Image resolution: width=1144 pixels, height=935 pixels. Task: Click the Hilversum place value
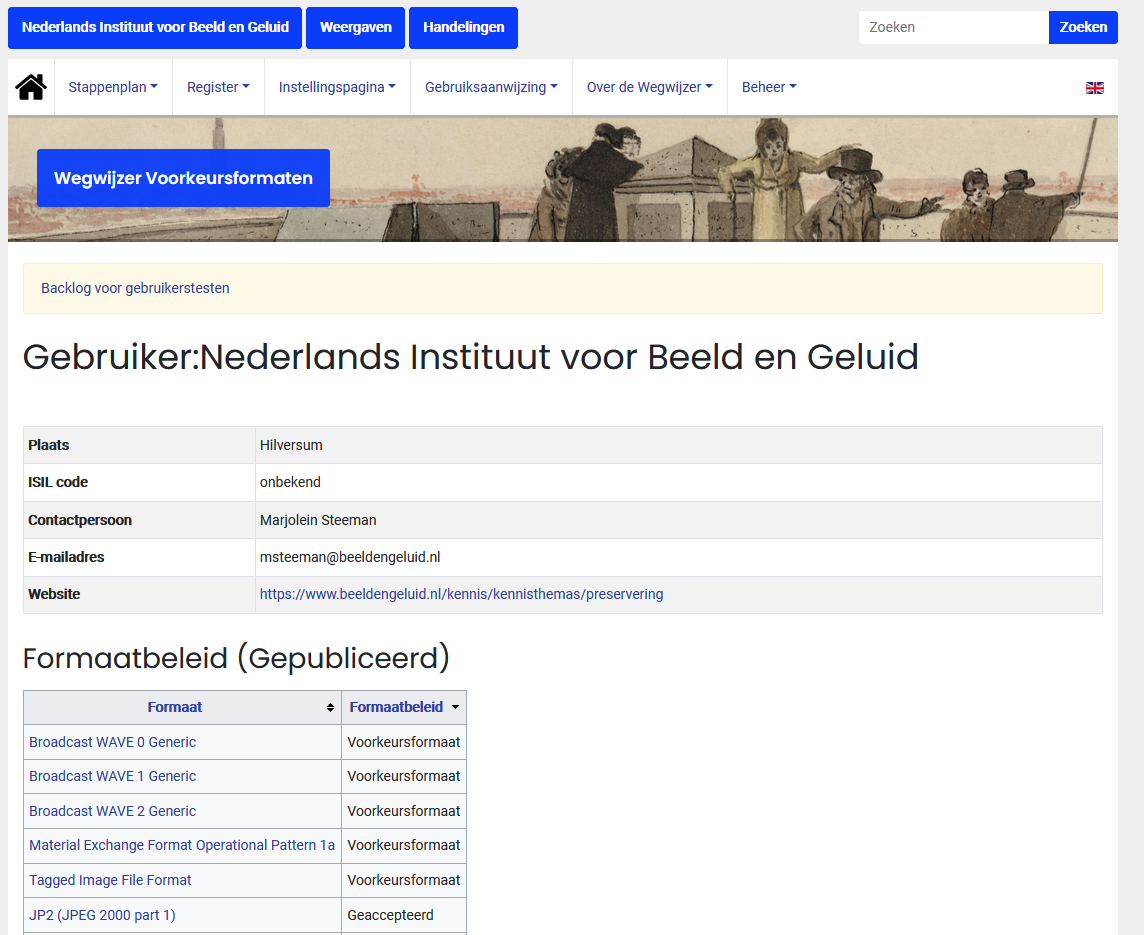[x=291, y=445]
